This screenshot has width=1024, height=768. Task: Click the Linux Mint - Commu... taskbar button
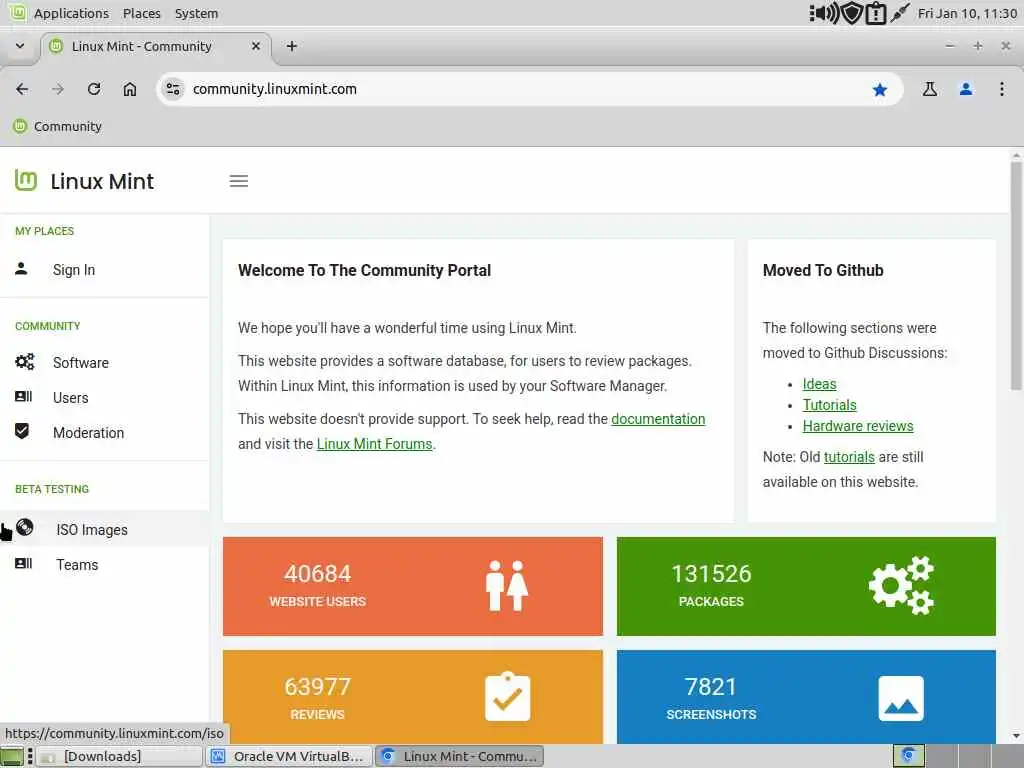point(460,756)
